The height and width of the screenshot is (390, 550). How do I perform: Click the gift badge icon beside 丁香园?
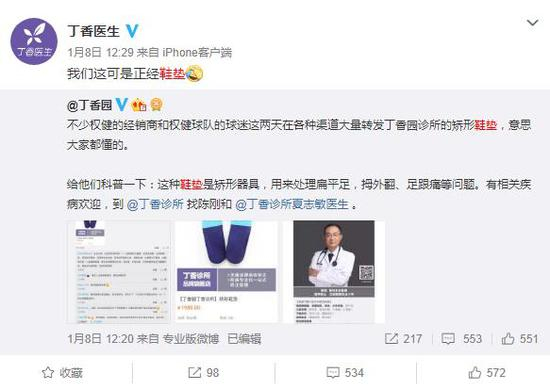tap(139, 105)
